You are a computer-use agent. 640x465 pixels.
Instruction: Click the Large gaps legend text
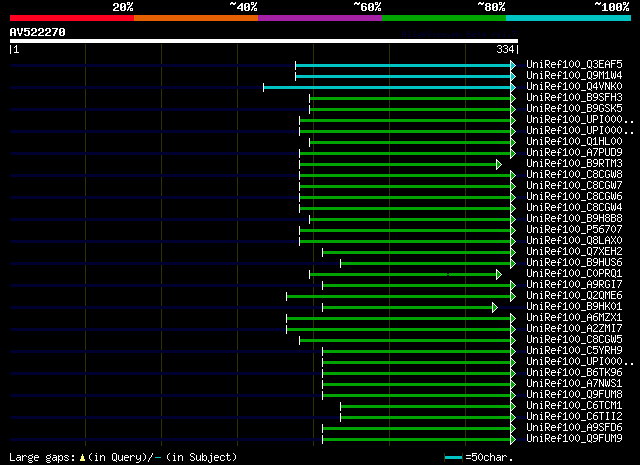click(x=123, y=457)
